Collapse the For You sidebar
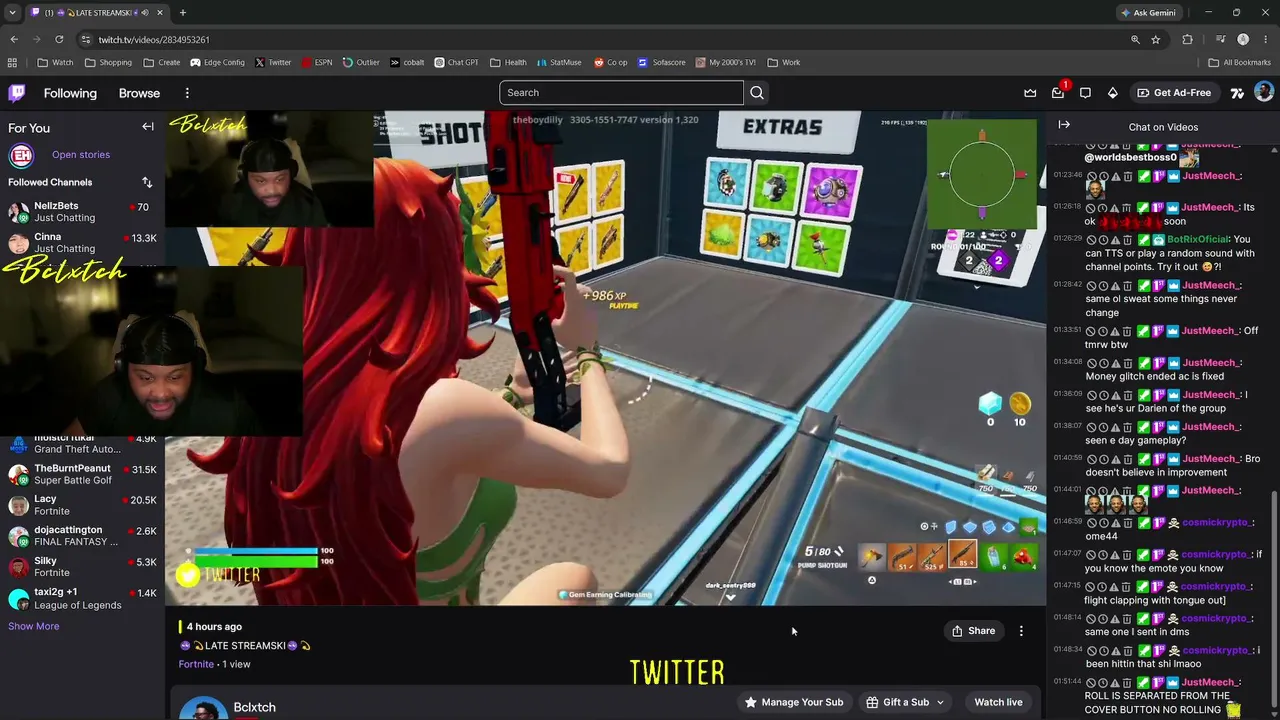Viewport: 1280px width, 720px height. tap(148, 127)
